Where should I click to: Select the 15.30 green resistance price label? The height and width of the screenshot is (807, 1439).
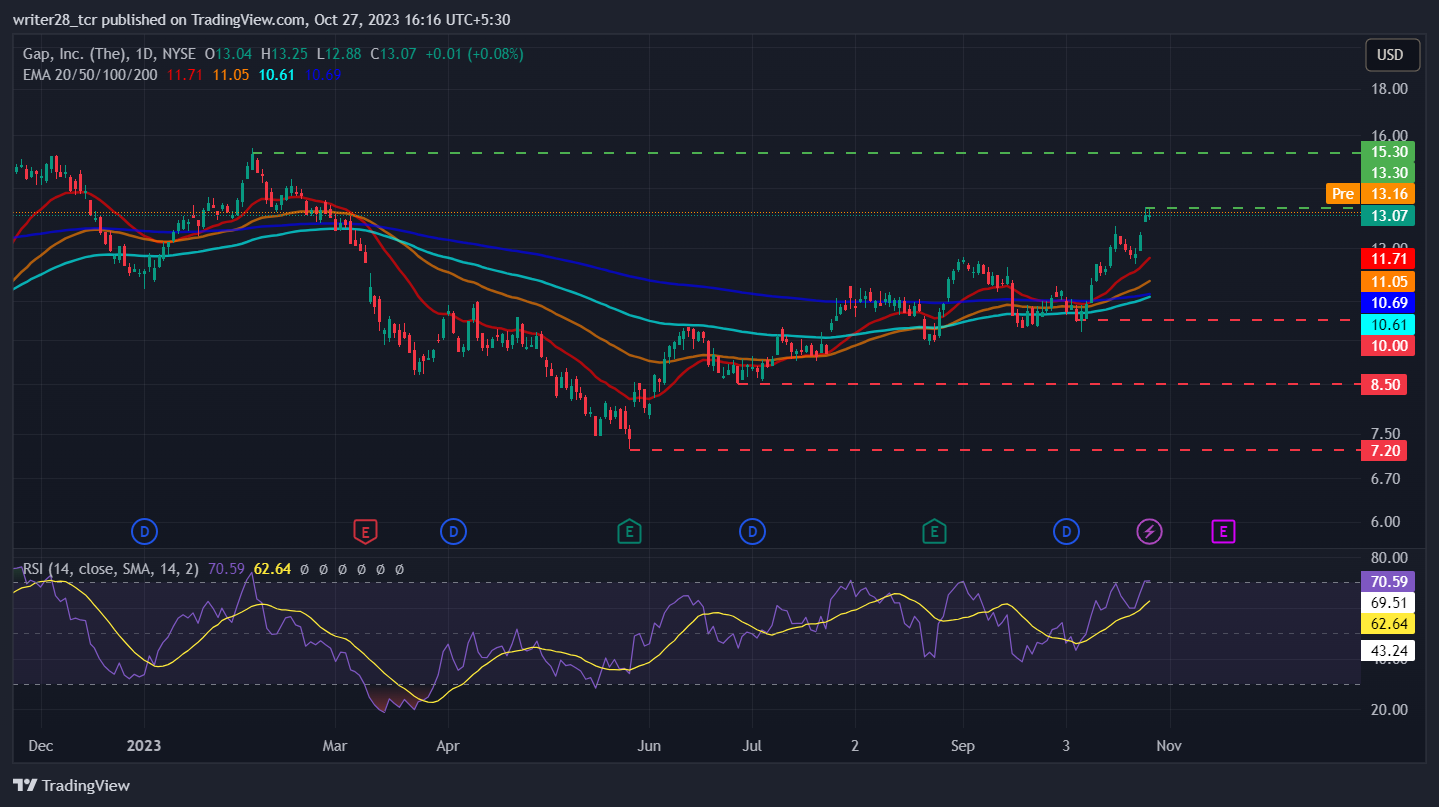[1390, 152]
